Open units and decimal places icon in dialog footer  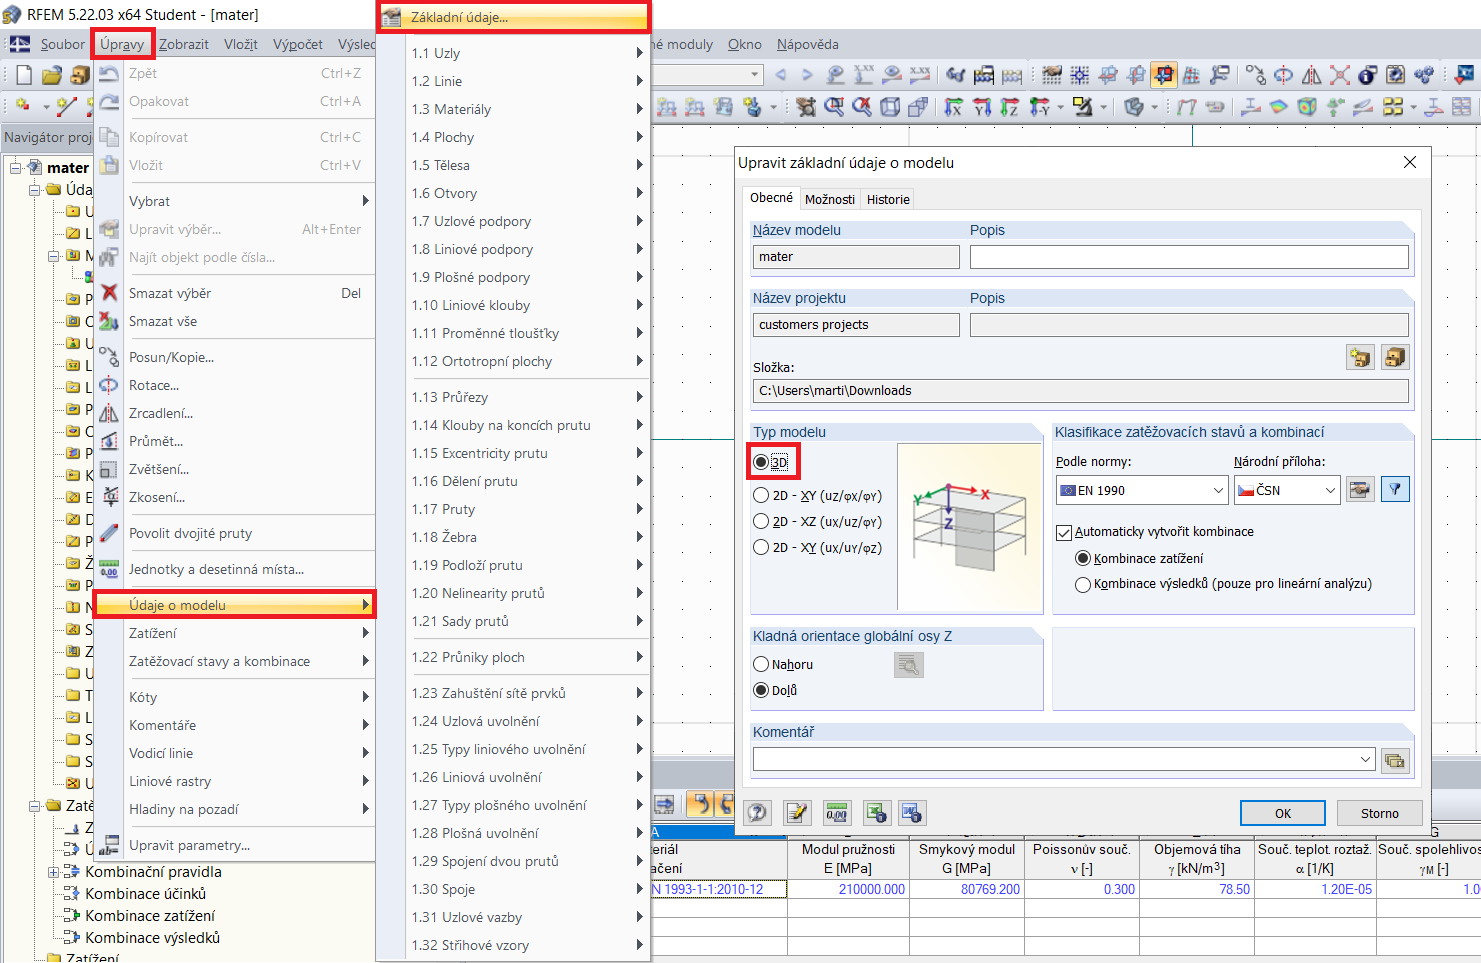click(x=837, y=813)
